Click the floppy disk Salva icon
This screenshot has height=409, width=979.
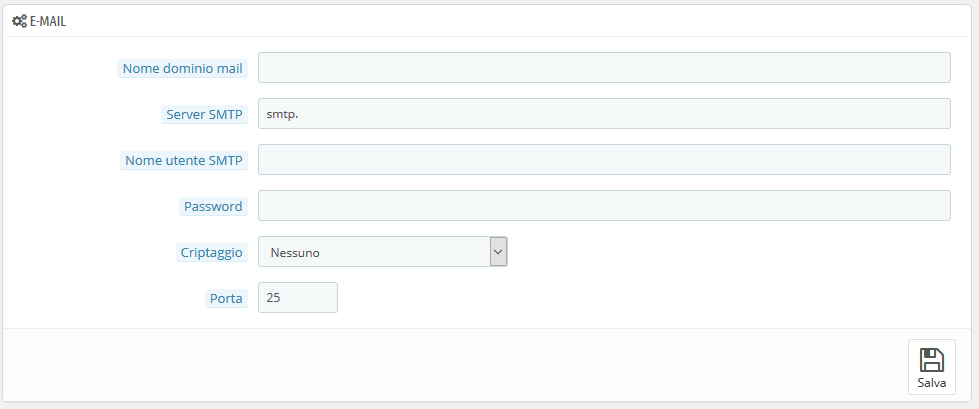[x=932, y=360]
